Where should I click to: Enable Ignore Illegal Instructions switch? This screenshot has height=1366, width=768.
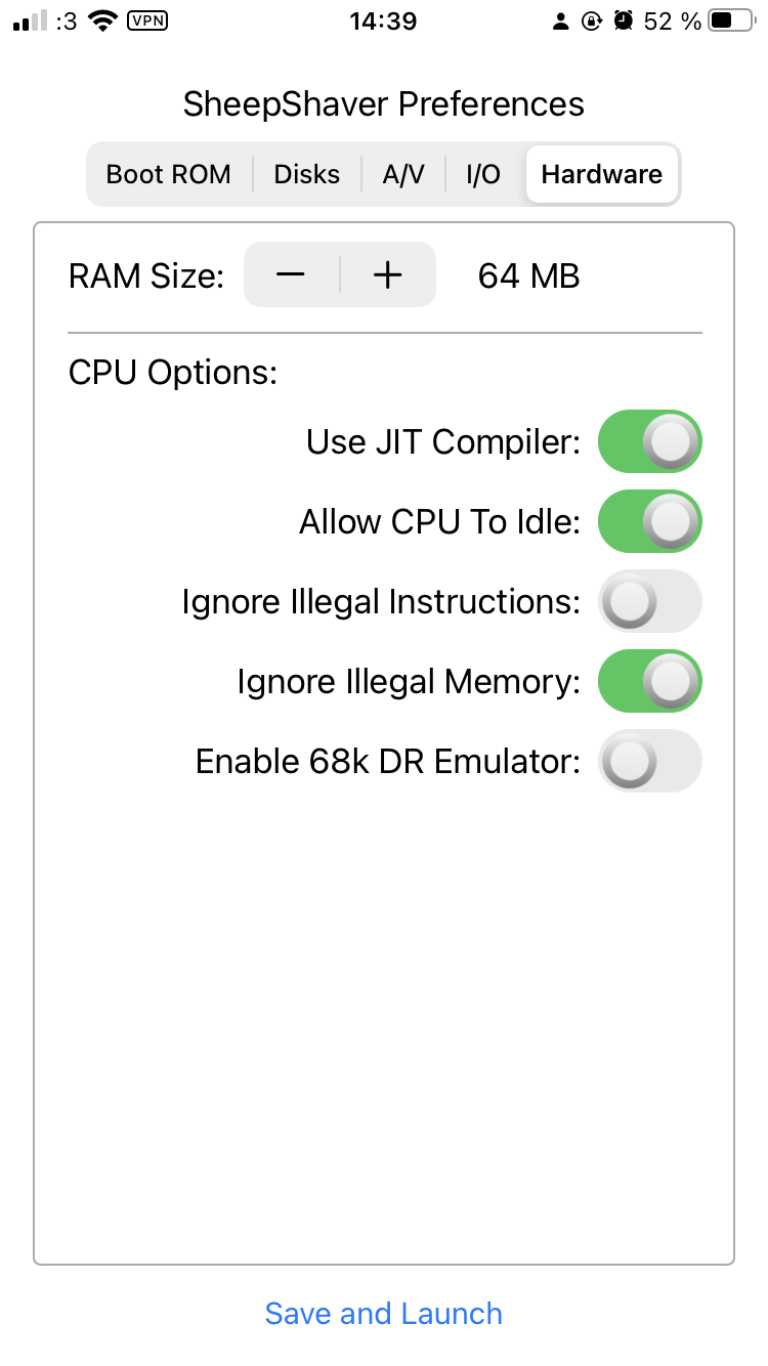pyautogui.click(x=650, y=601)
